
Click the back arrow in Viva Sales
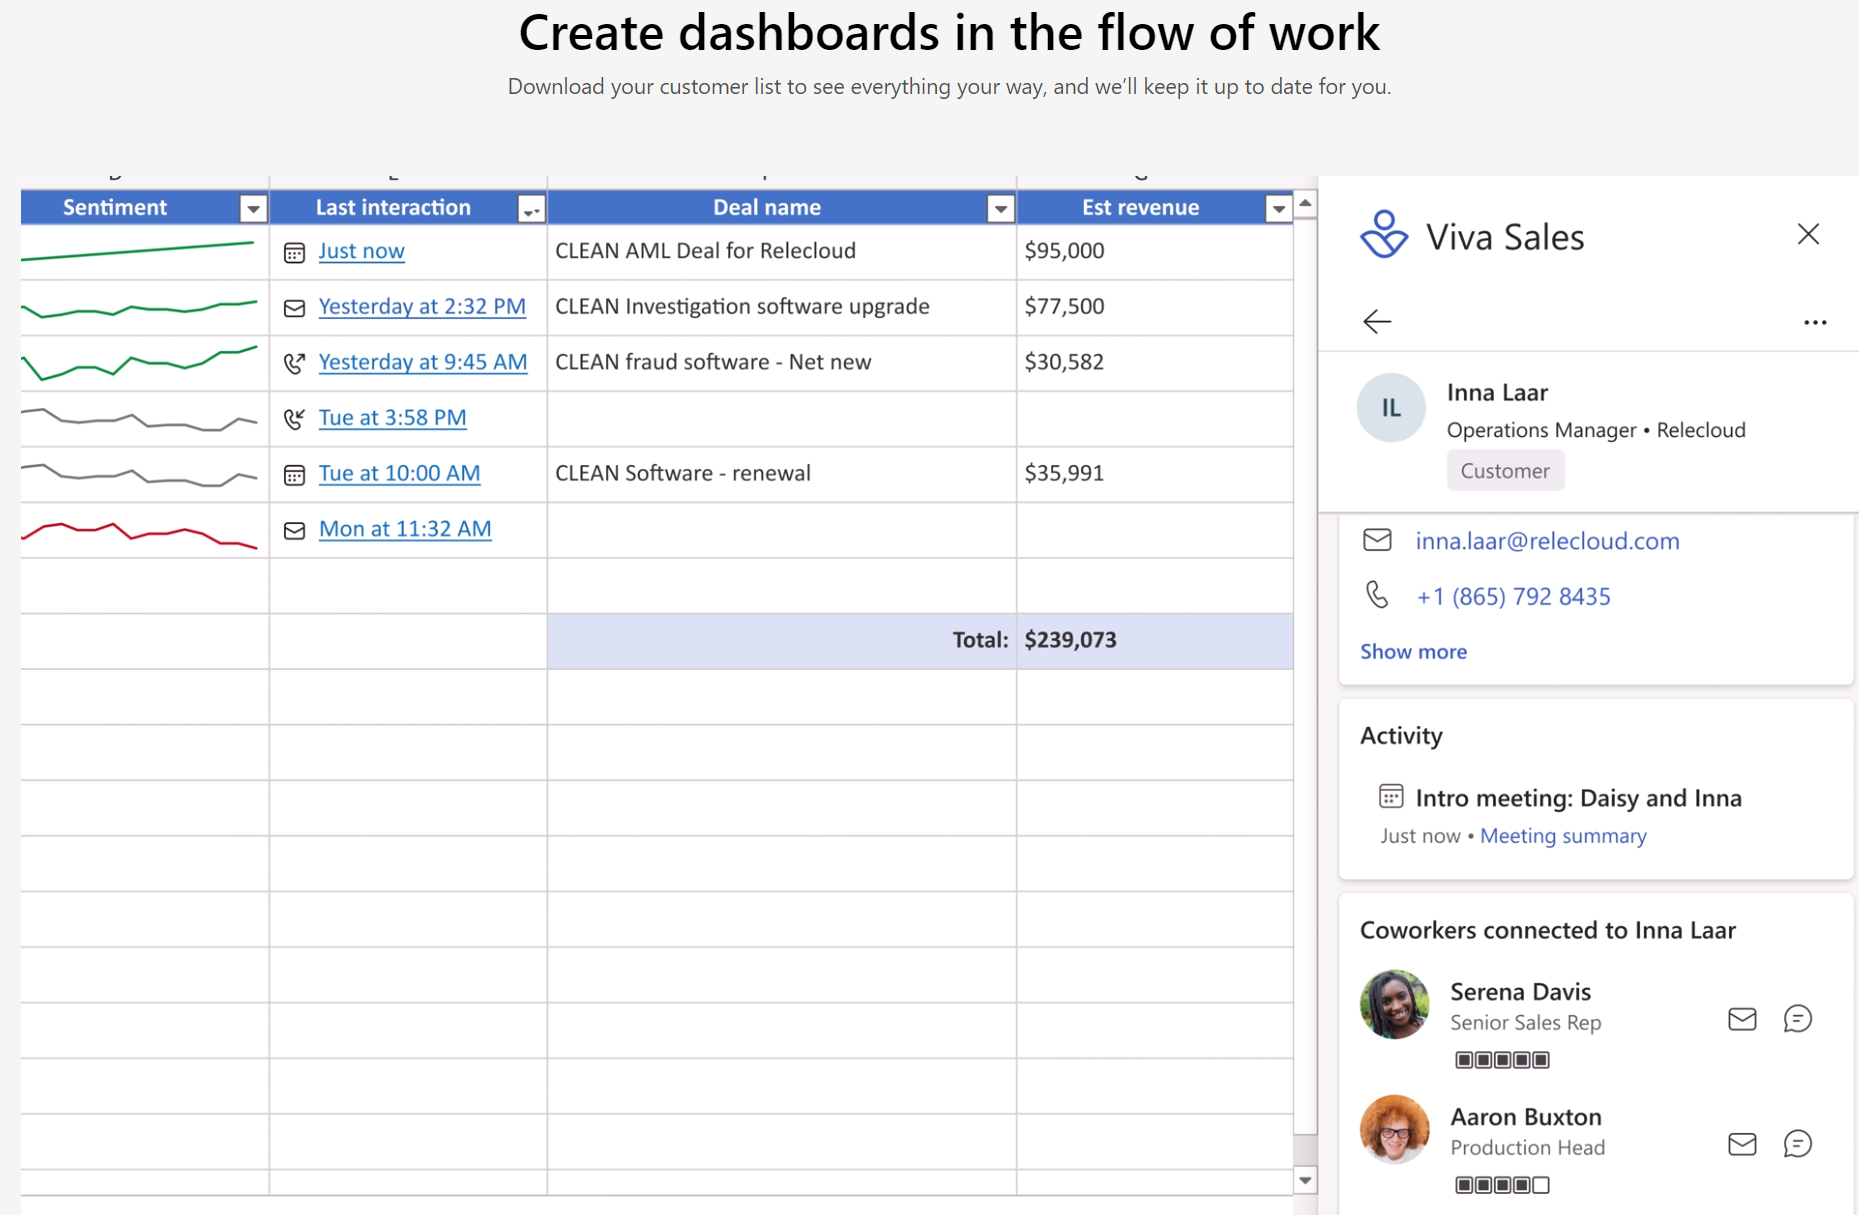coord(1377,321)
